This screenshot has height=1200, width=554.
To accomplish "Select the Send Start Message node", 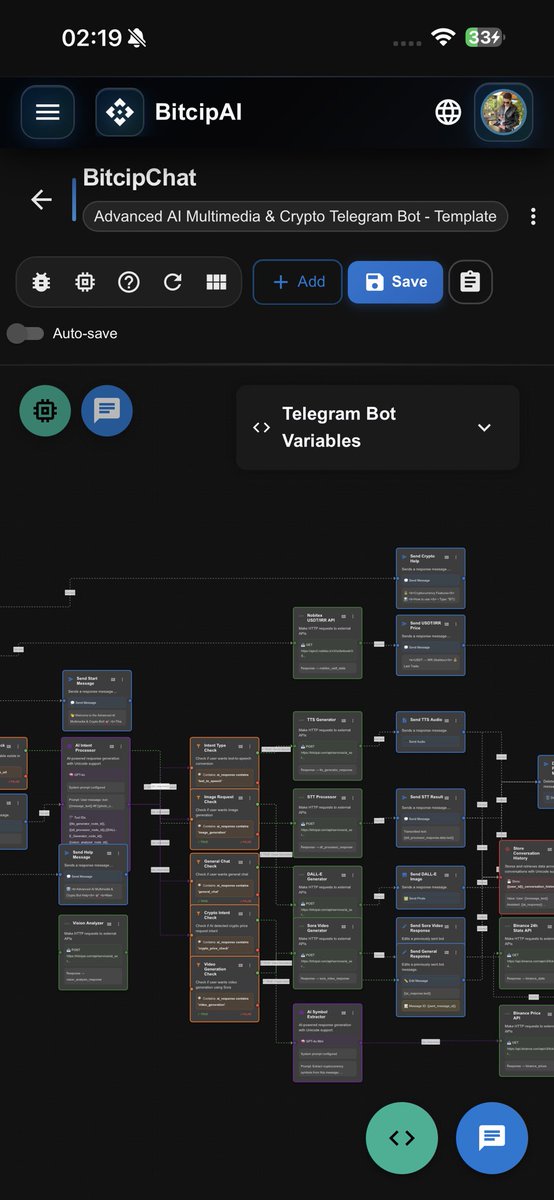I will coord(96,701).
